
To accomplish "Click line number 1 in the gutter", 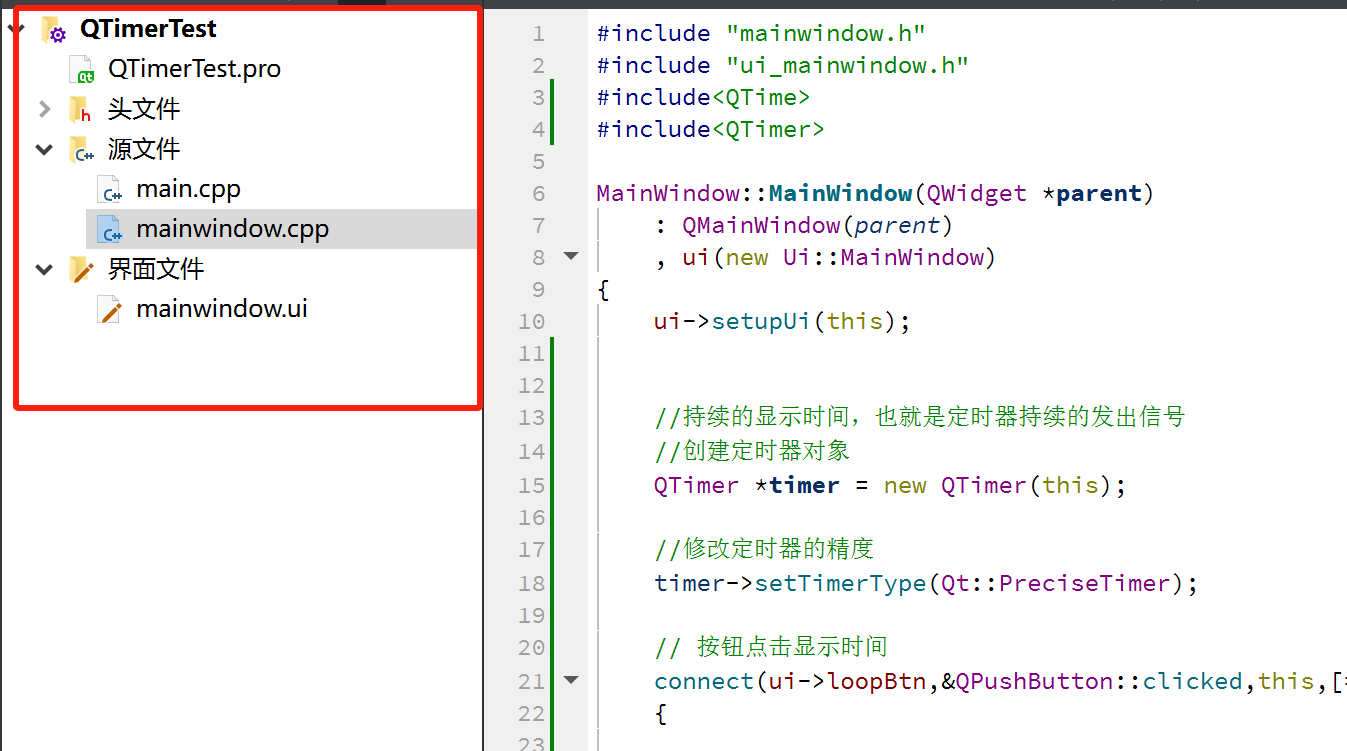I will (x=538, y=33).
